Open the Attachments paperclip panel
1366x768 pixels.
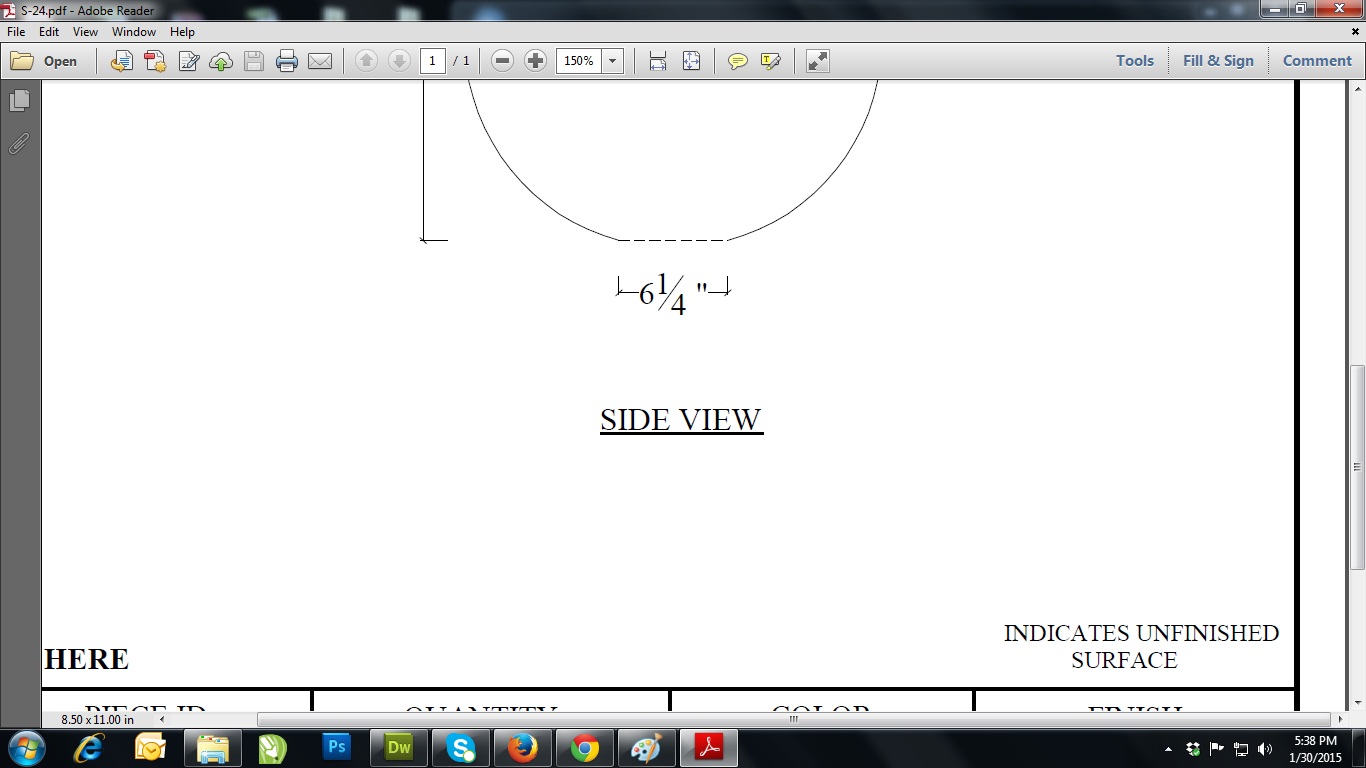click(19, 144)
